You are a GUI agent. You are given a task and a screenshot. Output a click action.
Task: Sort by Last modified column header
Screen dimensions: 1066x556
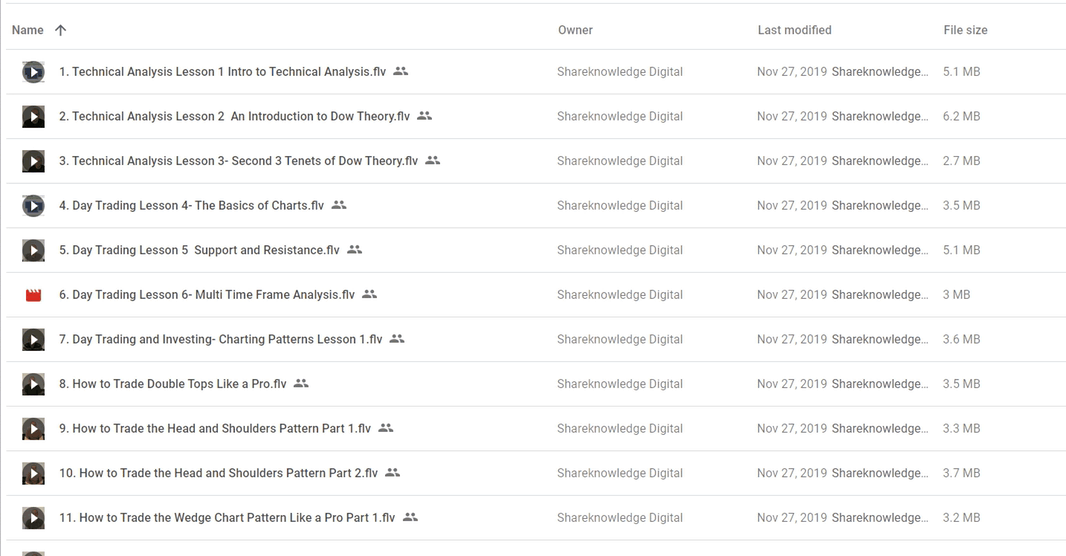[794, 30]
